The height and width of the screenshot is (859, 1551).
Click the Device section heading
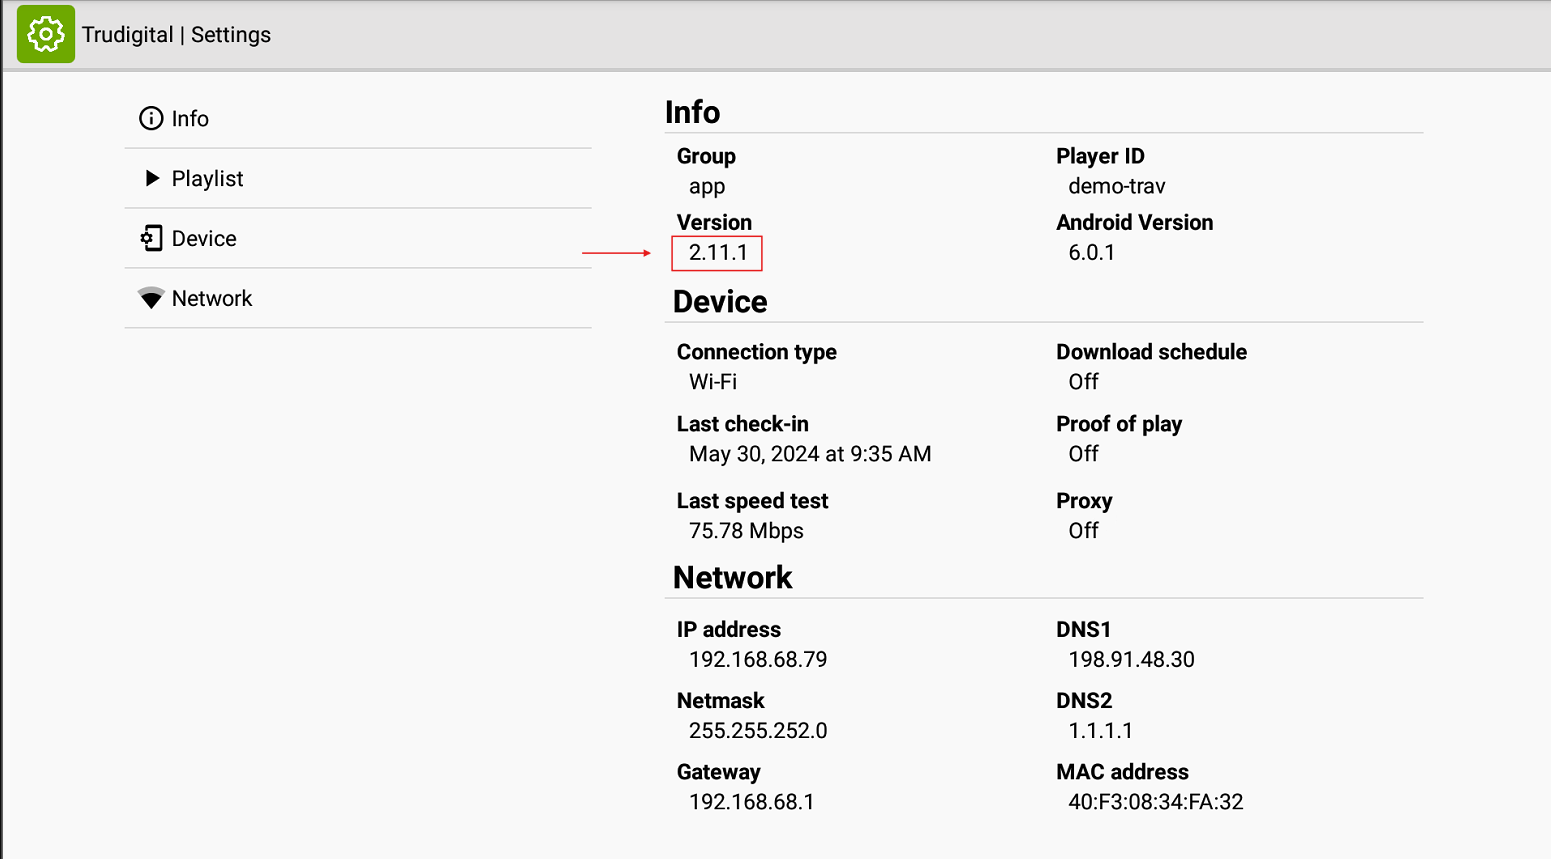[x=720, y=302]
